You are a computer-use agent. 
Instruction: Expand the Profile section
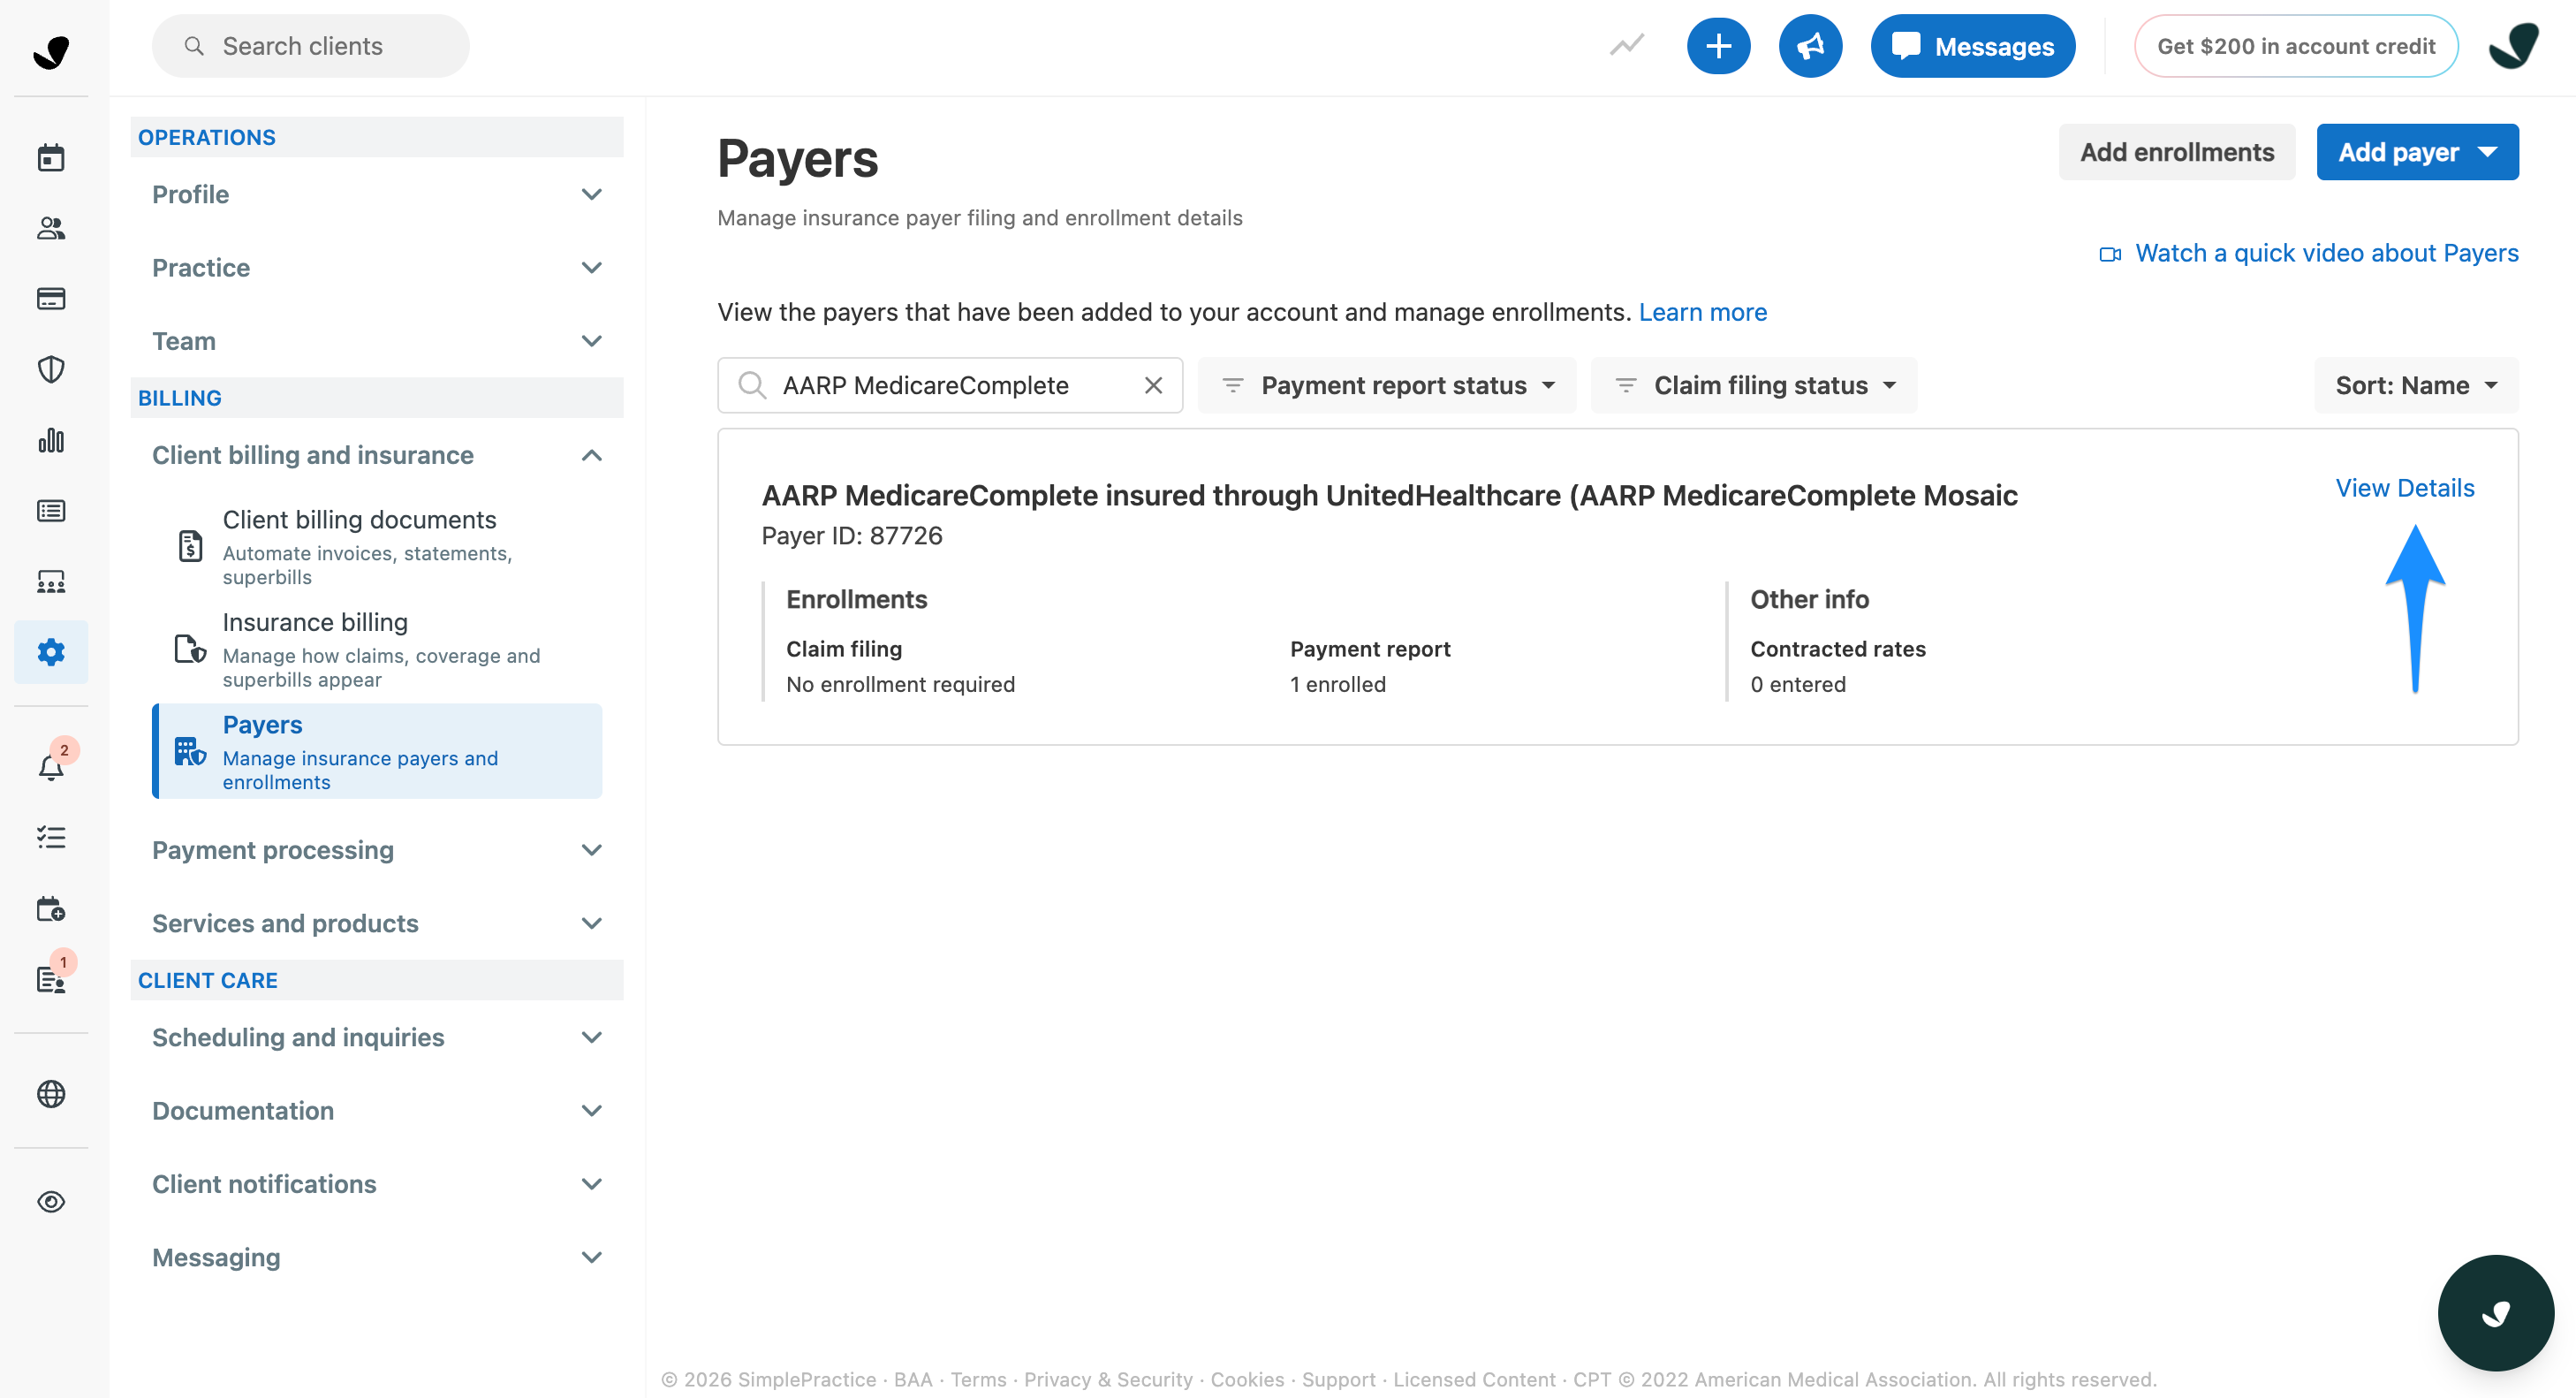pyautogui.click(x=377, y=194)
